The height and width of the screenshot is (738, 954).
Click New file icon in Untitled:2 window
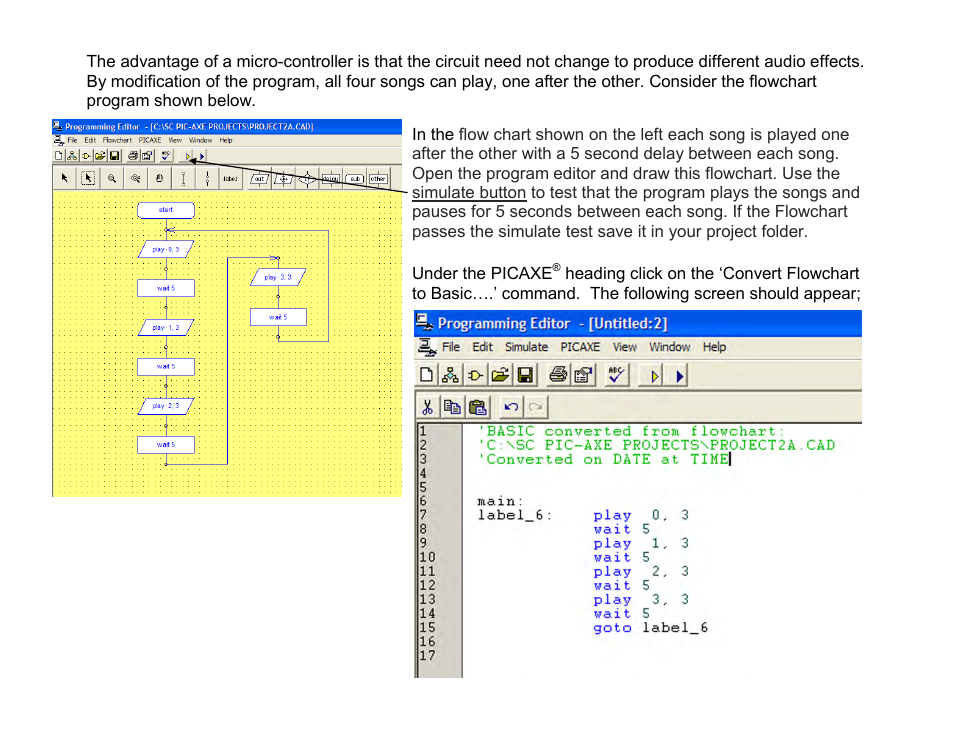427,375
